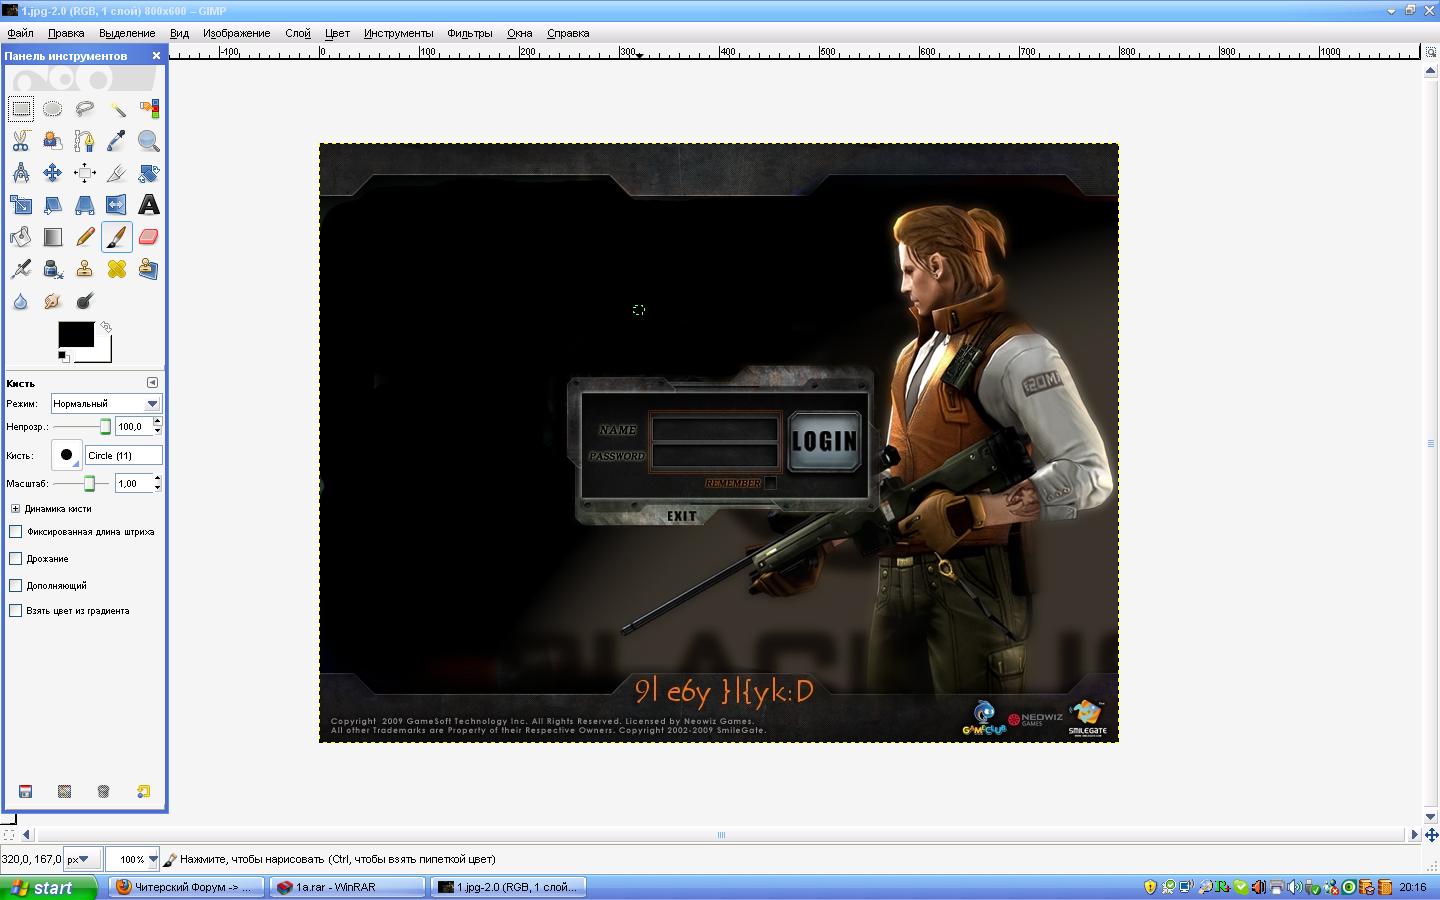Toggle Фиксированная длина штриха checkbox
1440x900 pixels.
point(16,532)
